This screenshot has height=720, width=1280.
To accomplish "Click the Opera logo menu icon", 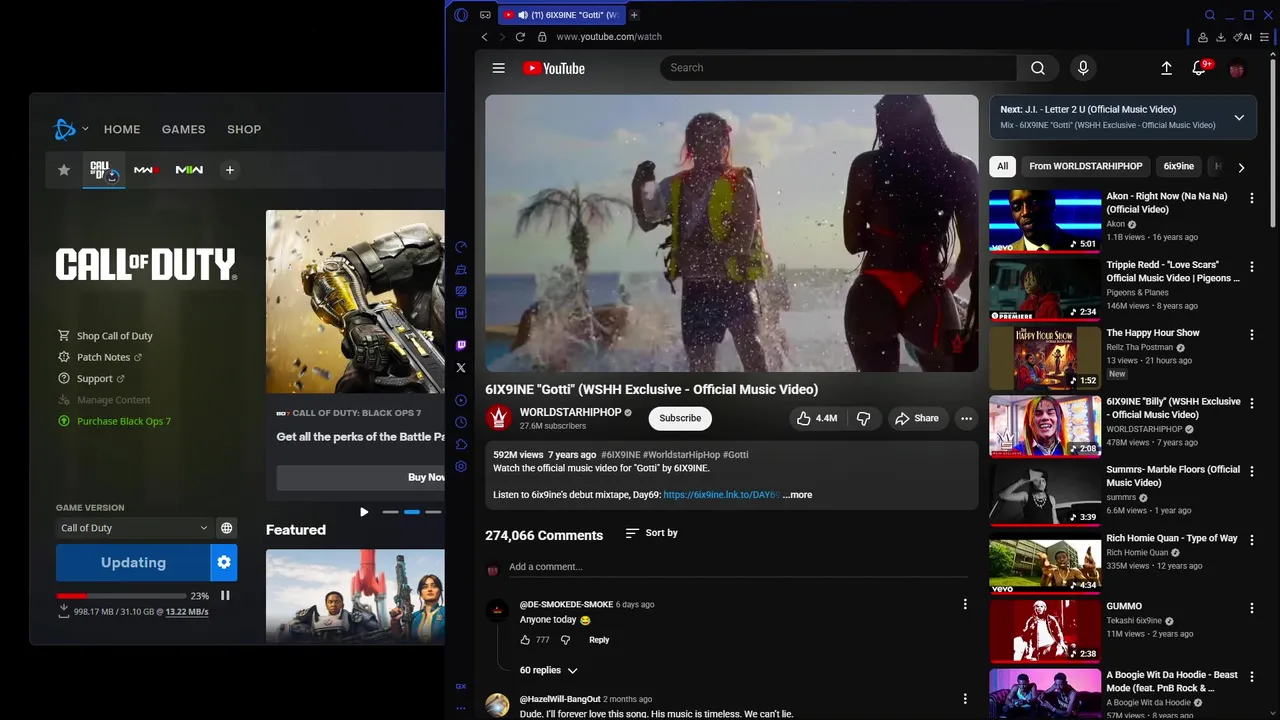I will tap(461, 15).
